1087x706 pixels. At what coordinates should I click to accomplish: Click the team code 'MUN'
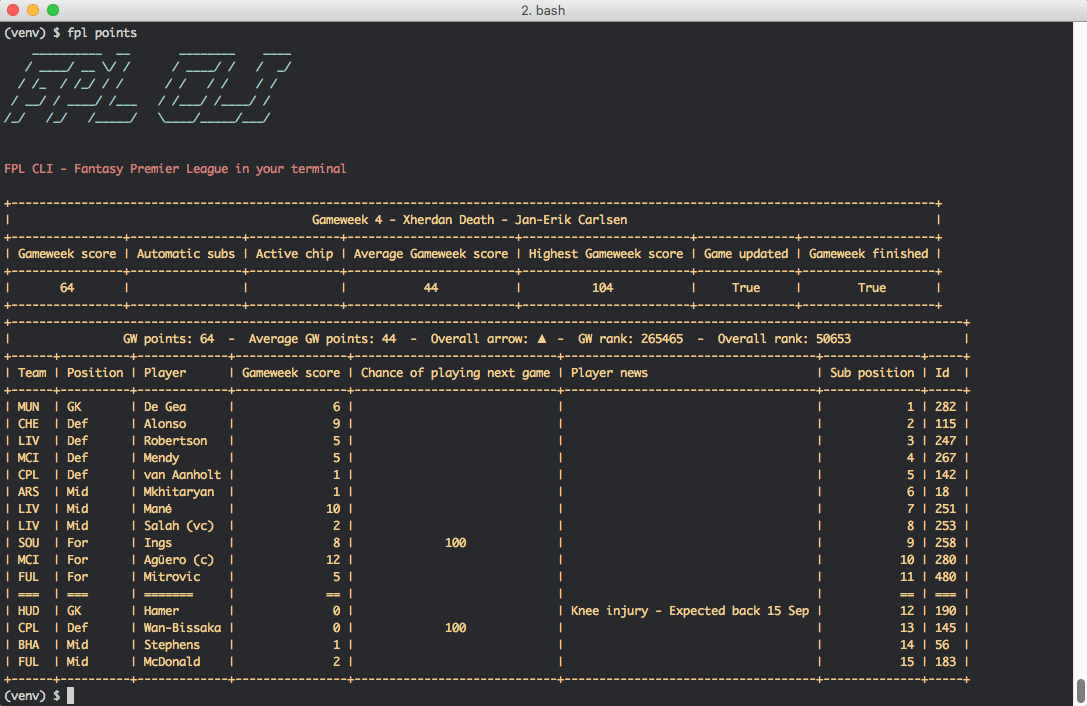click(28, 407)
